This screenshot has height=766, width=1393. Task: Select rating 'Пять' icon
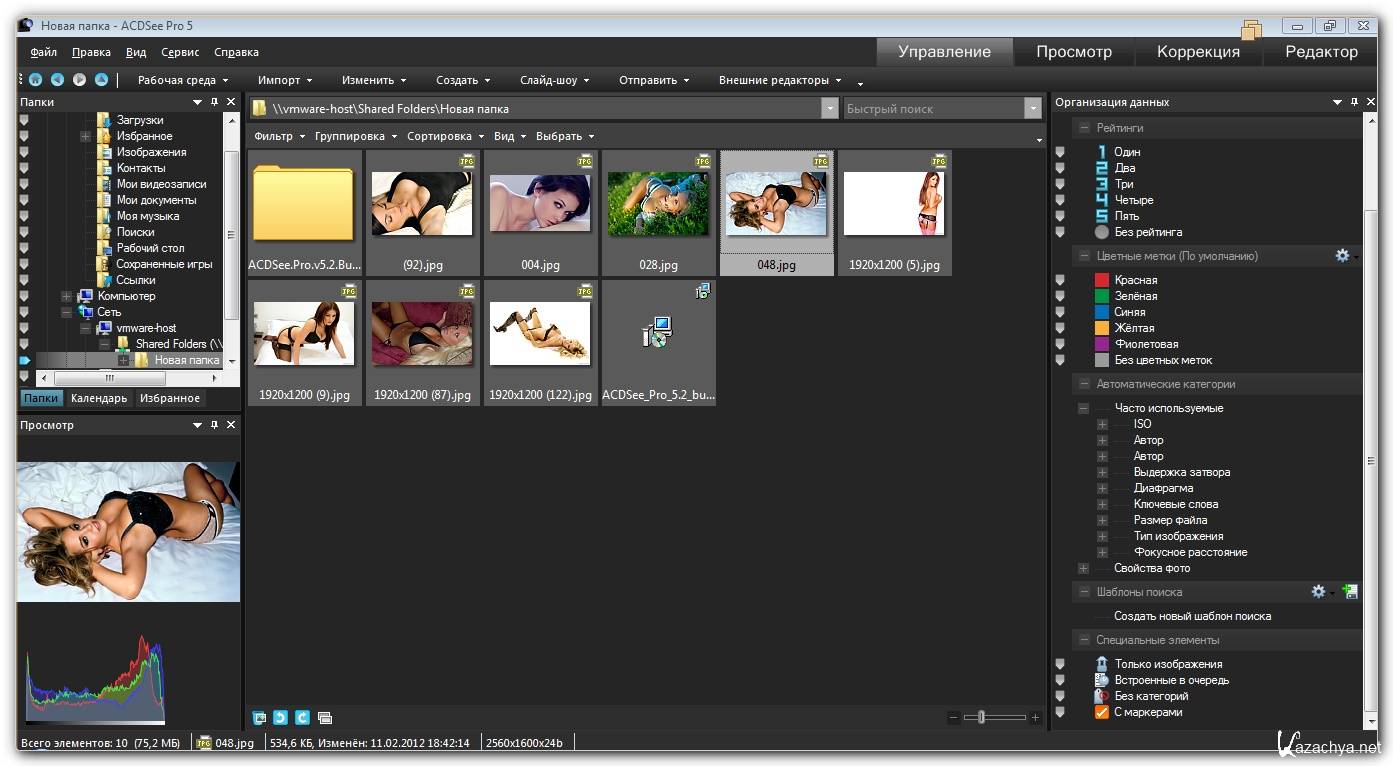pyautogui.click(x=1102, y=216)
